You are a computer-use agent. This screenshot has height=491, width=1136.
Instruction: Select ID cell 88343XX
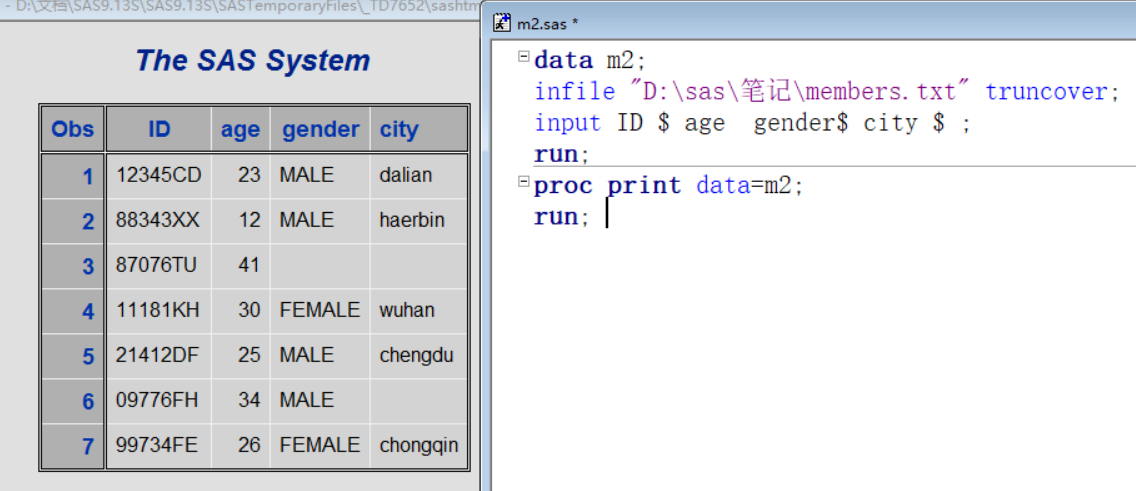coord(159,220)
